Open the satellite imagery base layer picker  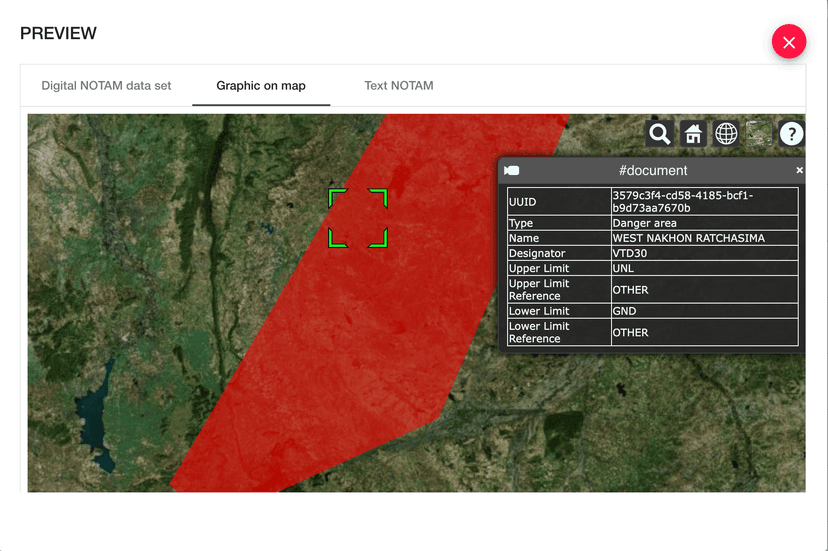[759, 134]
